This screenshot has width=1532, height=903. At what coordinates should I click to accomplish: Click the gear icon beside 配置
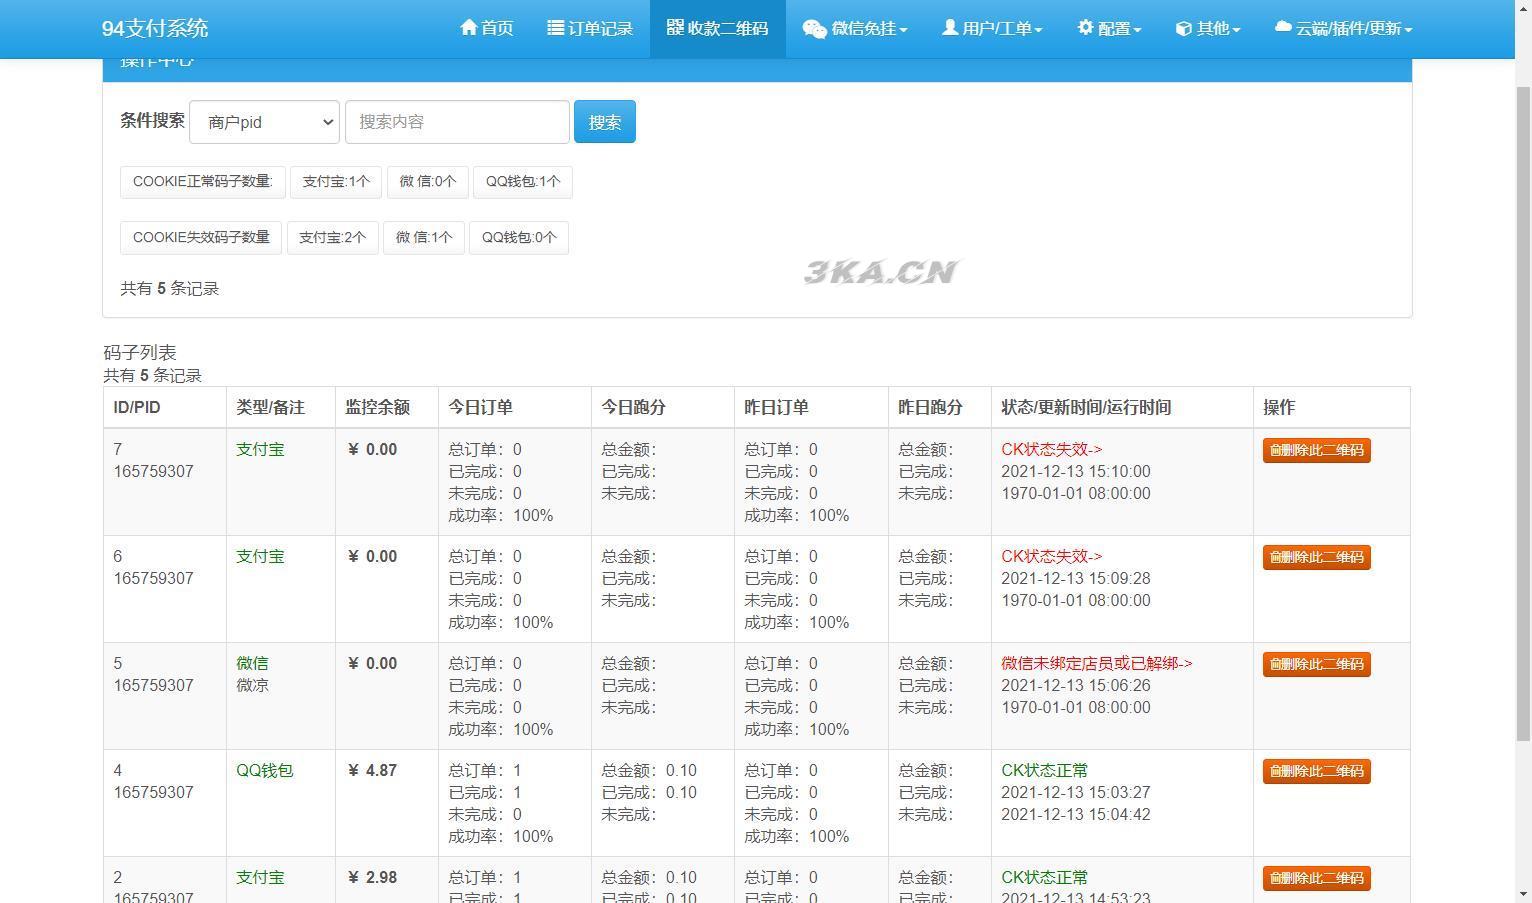coord(1085,27)
